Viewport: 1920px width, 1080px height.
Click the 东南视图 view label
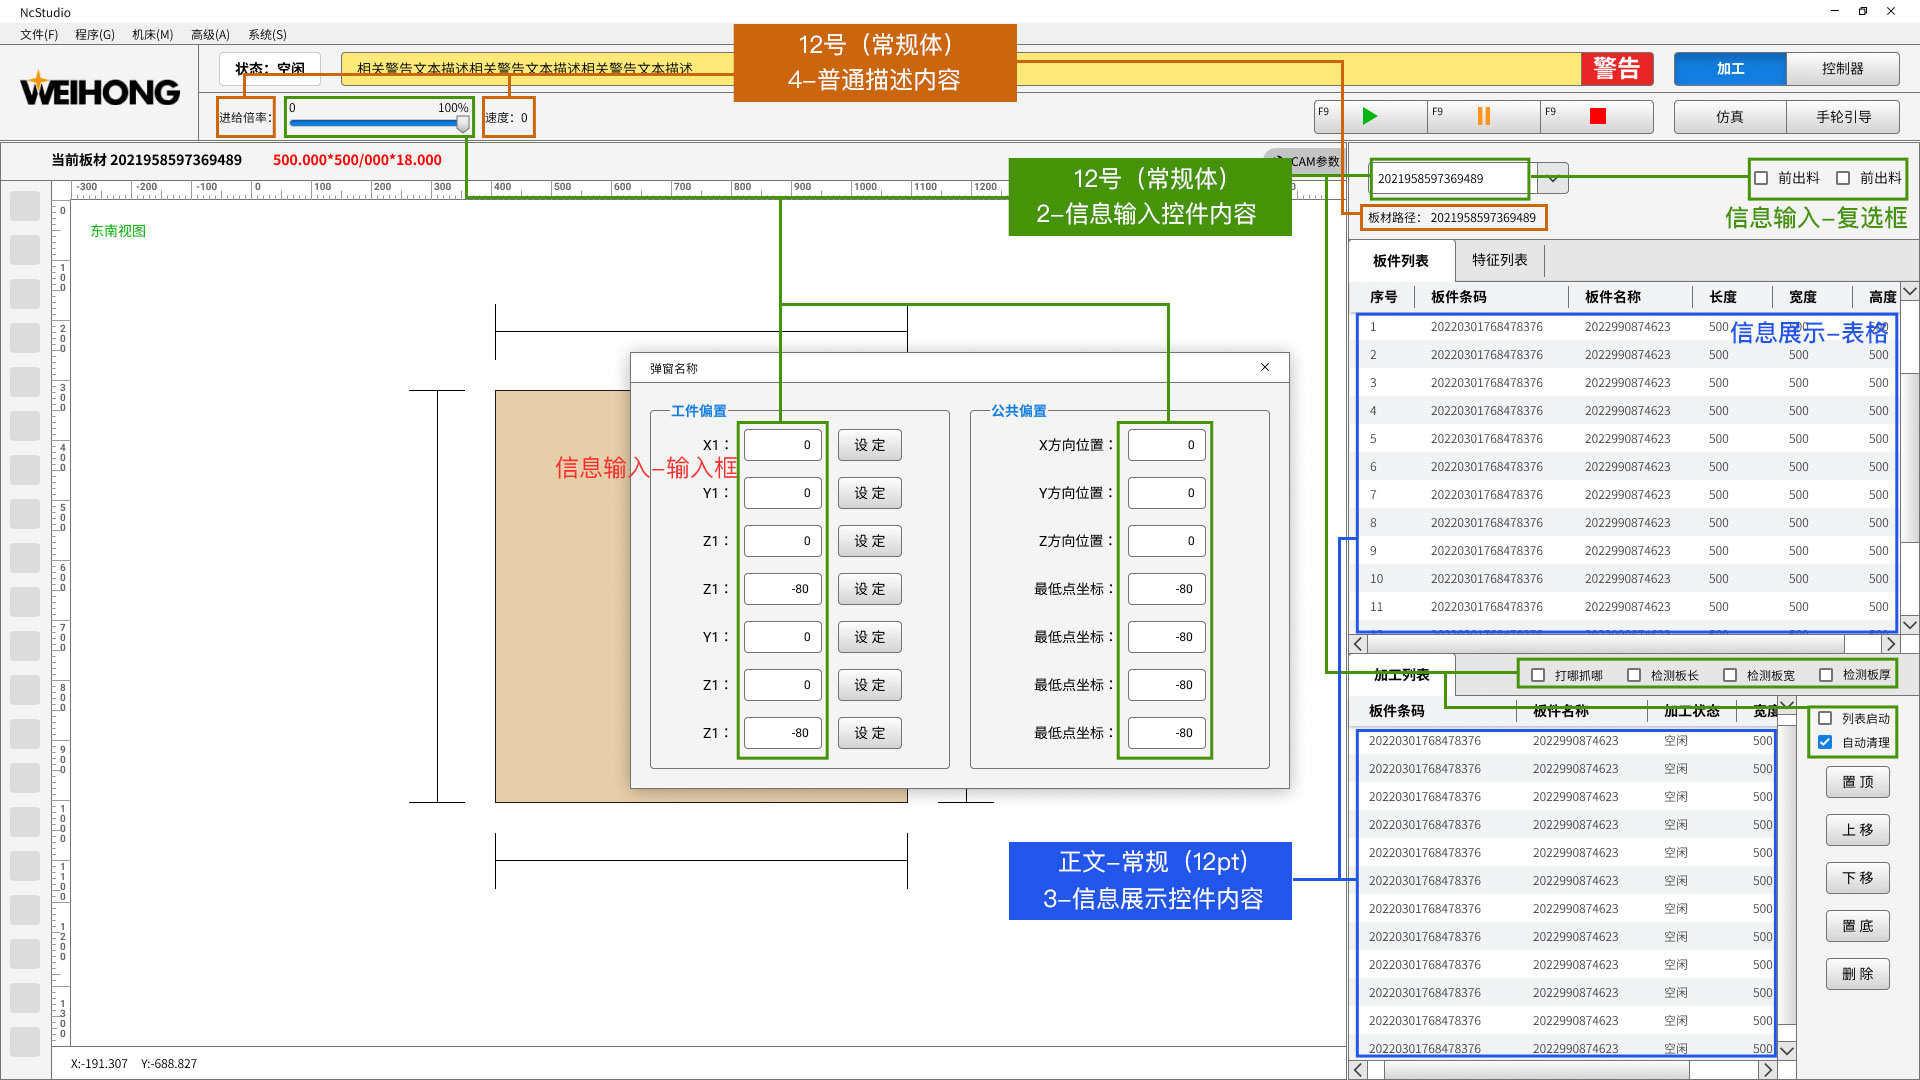click(118, 231)
